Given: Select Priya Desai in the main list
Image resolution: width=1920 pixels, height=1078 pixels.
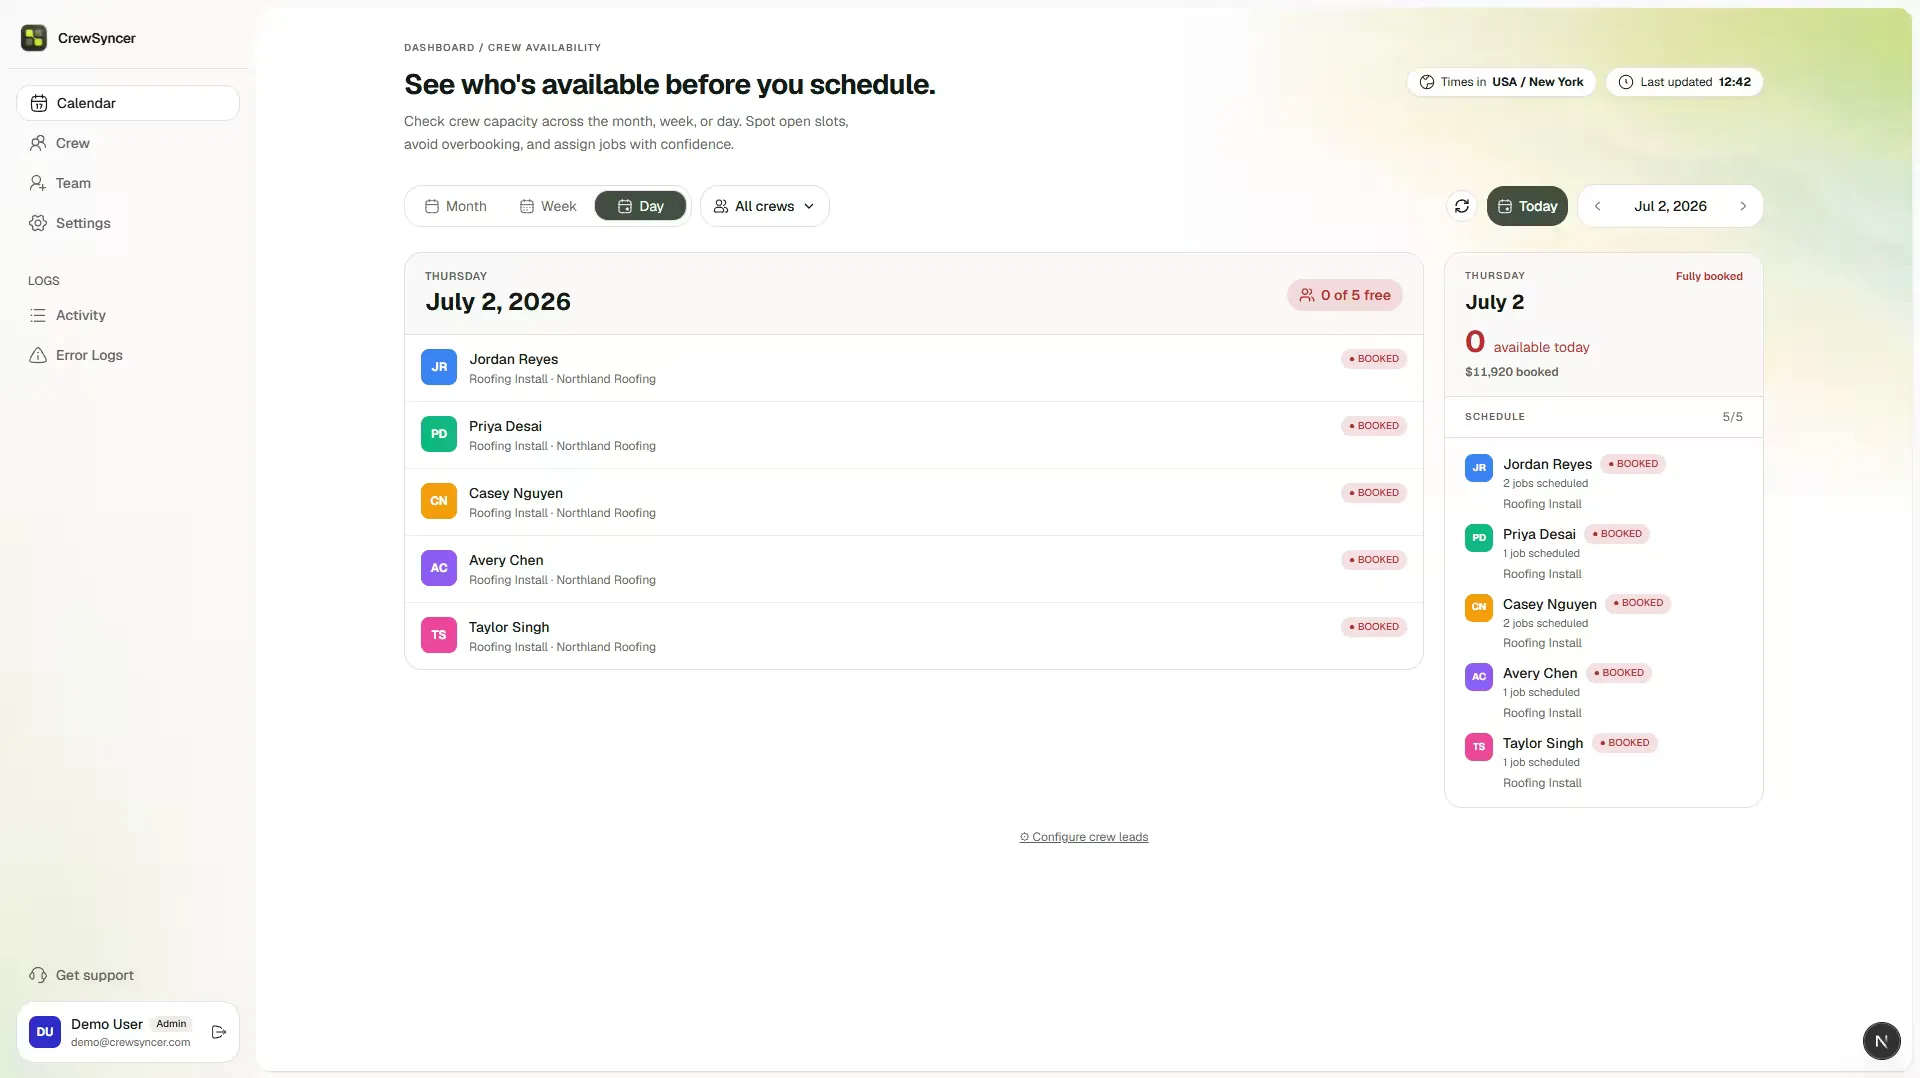Looking at the screenshot, I should pyautogui.click(x=914, y=435).
